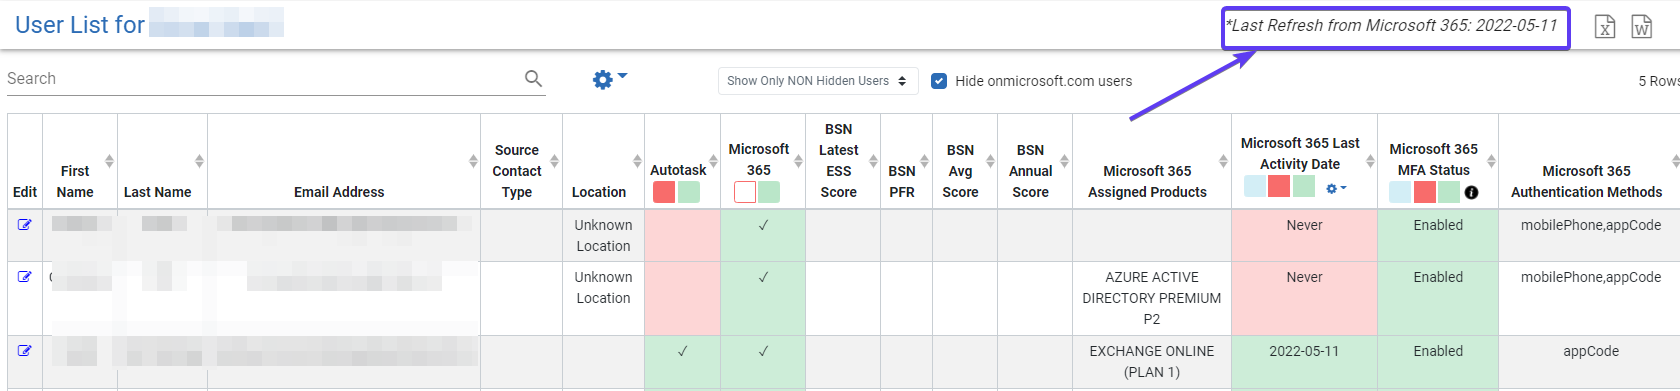This screenshot has width=1680, height=391.
Task: Toggle Autotask red filter box
Action: (x=664, y=192)
